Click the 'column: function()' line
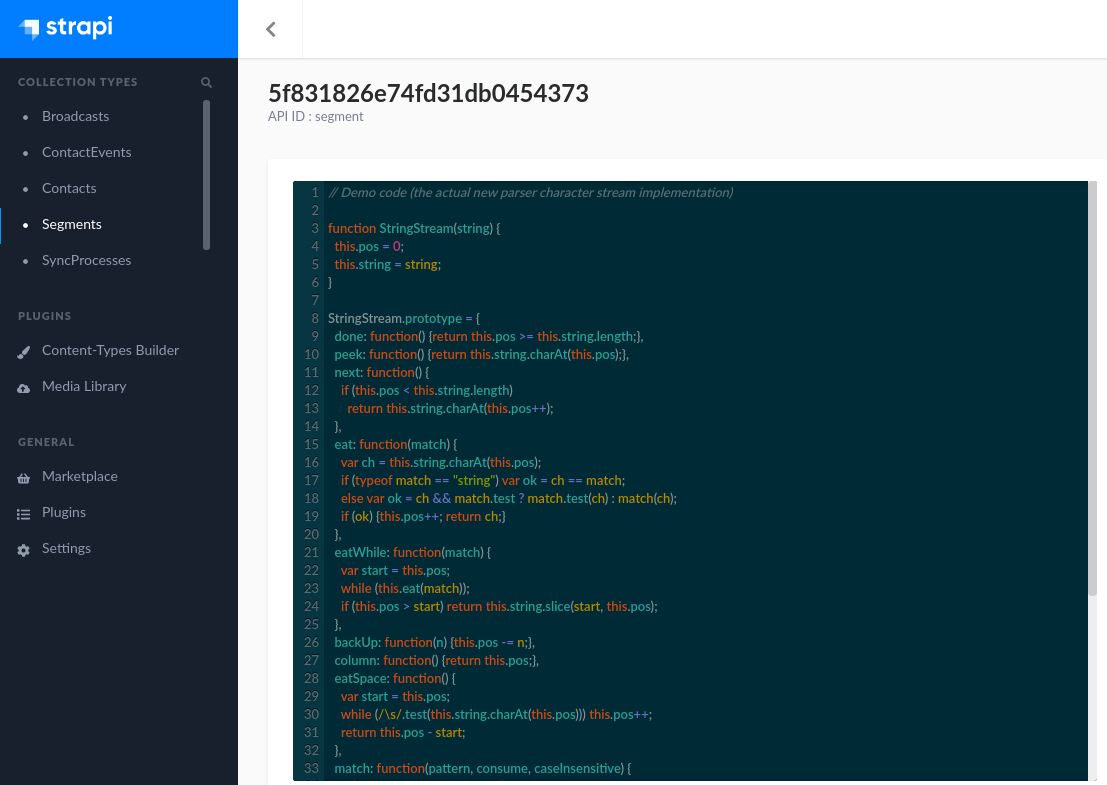Image resolution: width=1107 pixels, height=785 pixels. (x=436, y=661)
